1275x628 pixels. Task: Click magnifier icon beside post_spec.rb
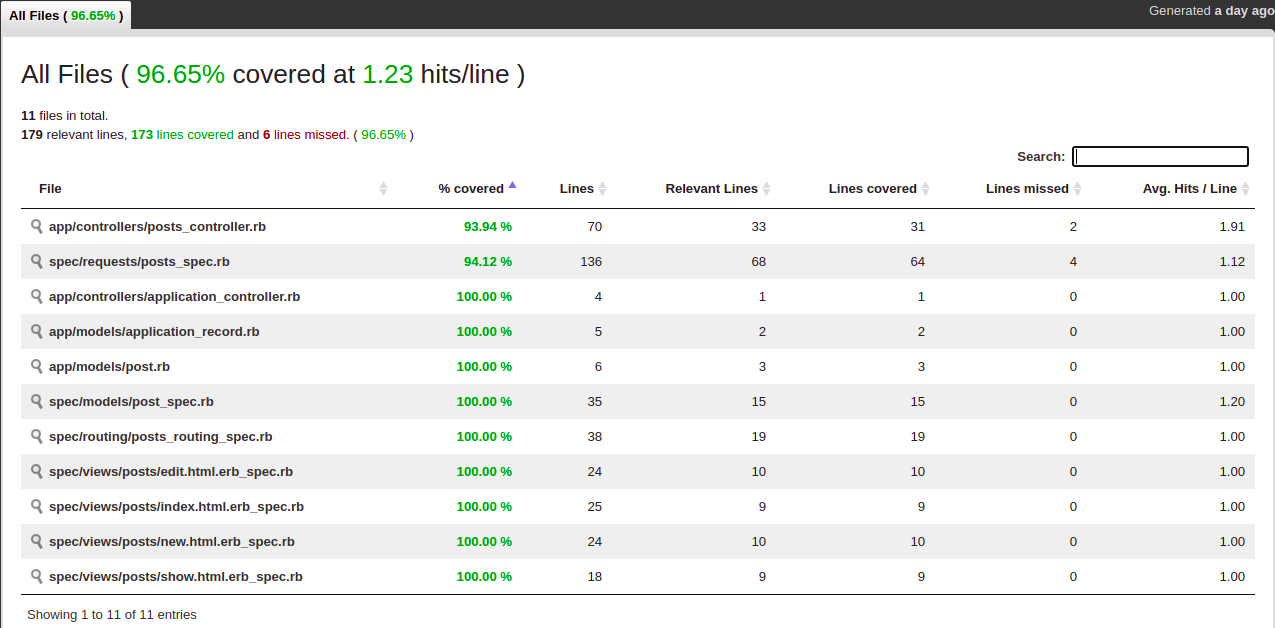pyautogui.click(x=37, y=401)
